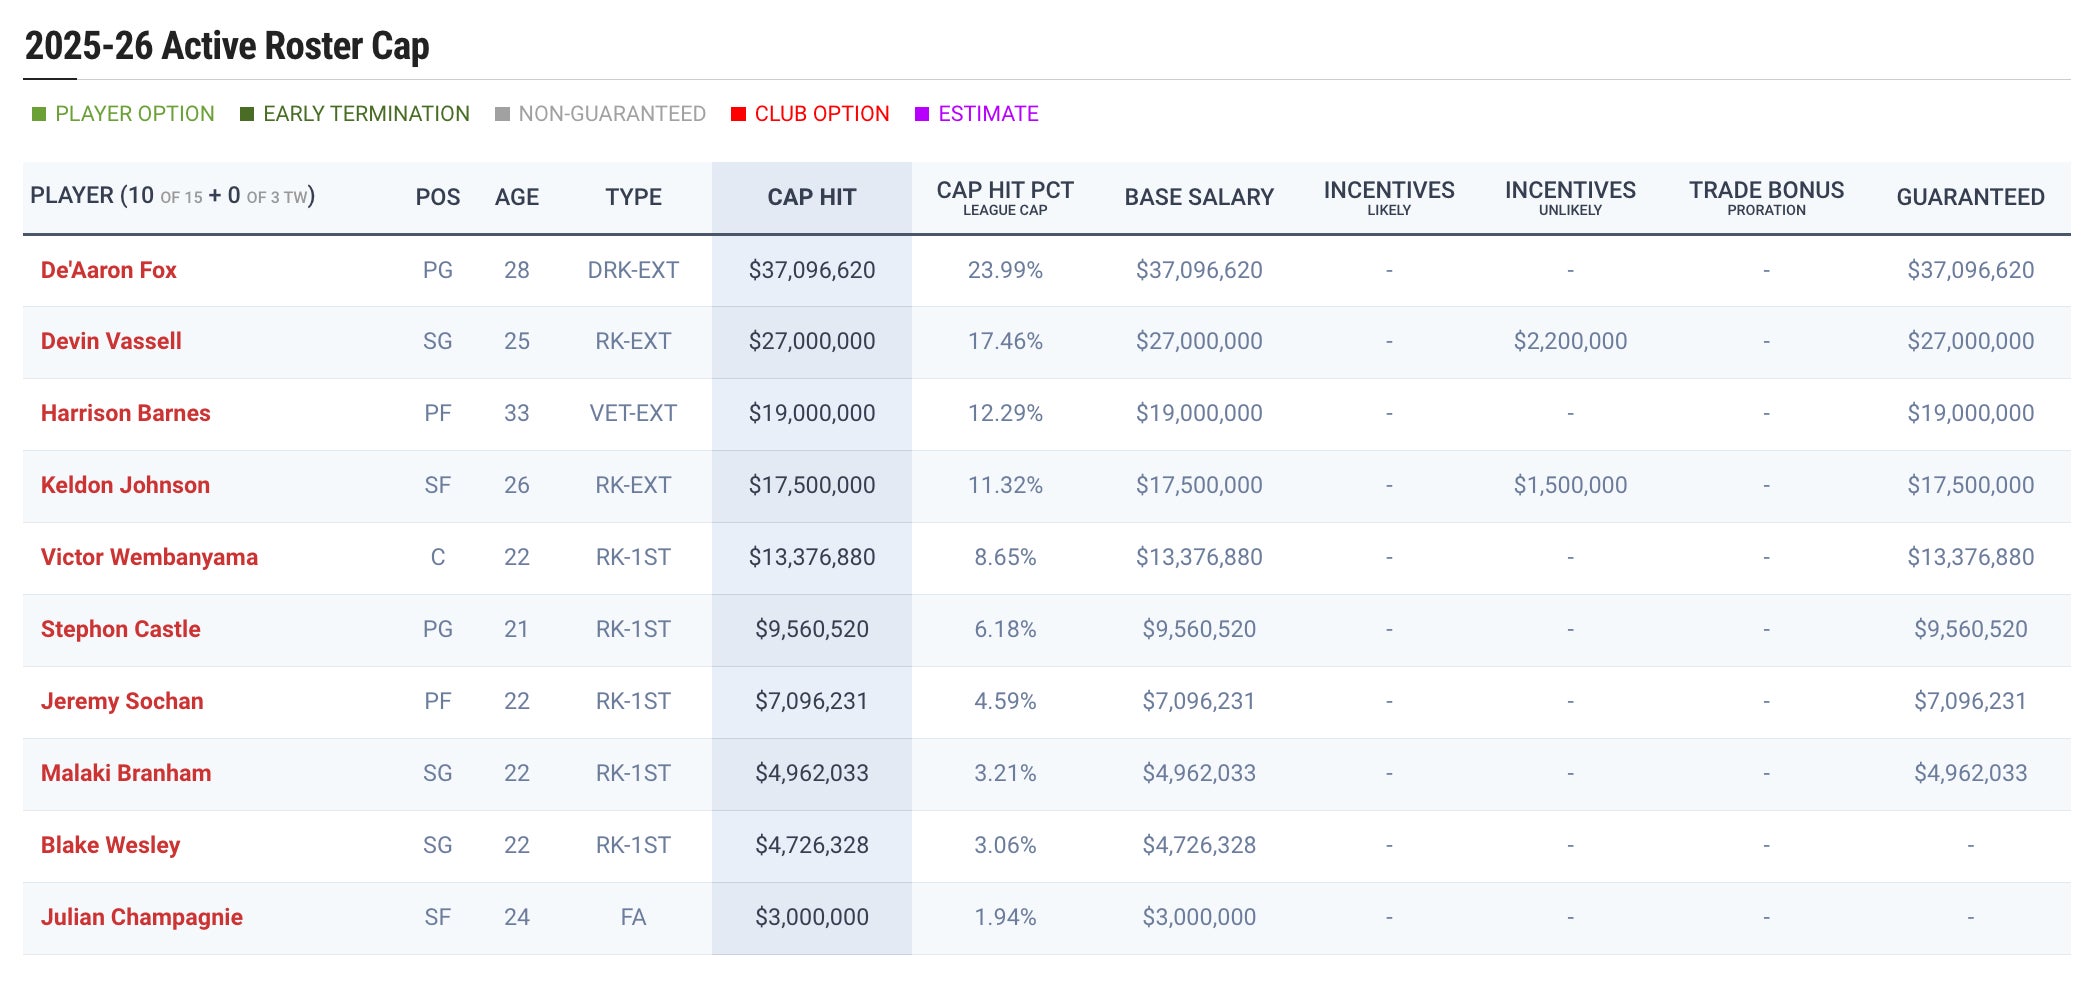Click the purple Estimate legend swatch
Screen dimensions: 2092x984
(x=922, y=114)
